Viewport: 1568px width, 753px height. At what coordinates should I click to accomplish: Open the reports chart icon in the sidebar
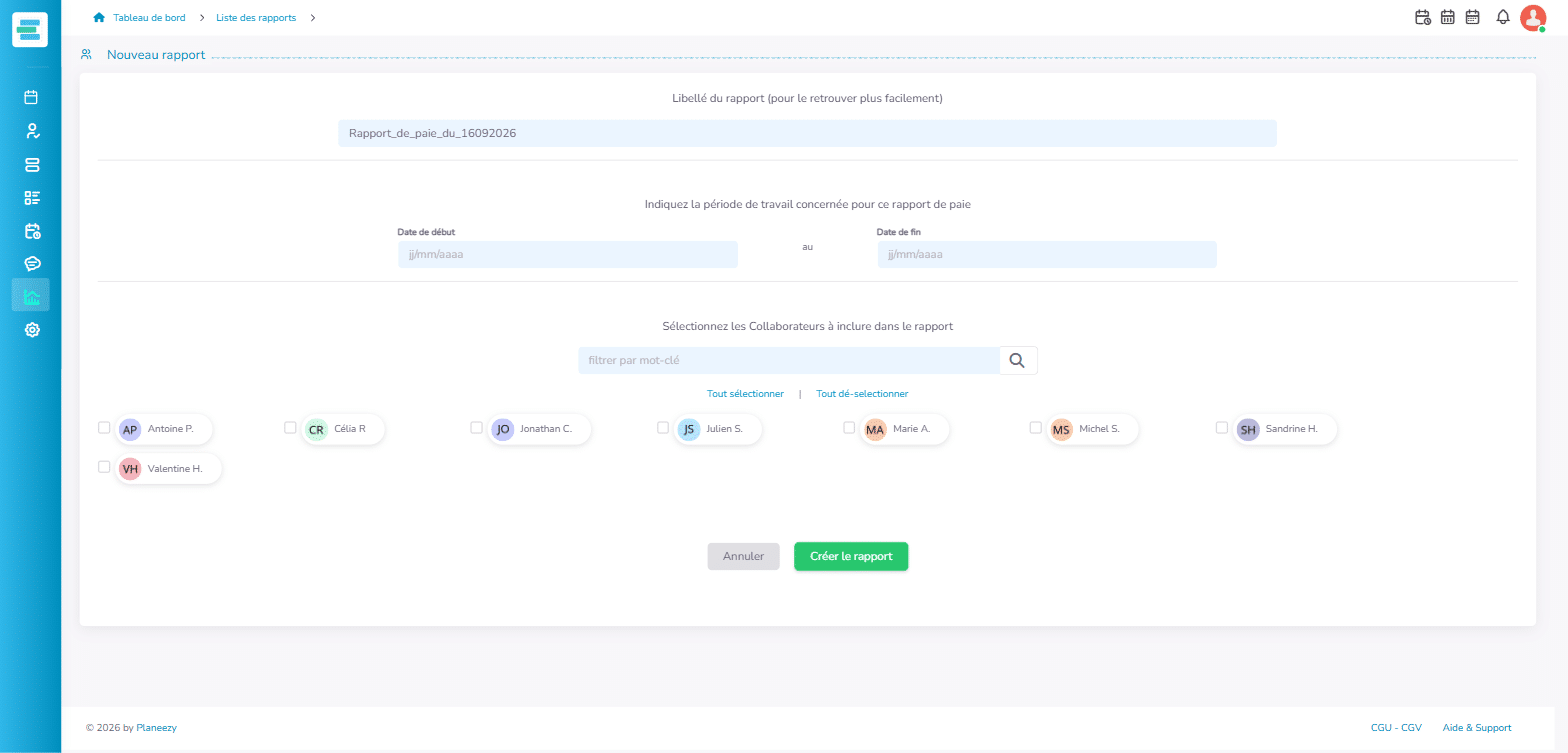31,296
